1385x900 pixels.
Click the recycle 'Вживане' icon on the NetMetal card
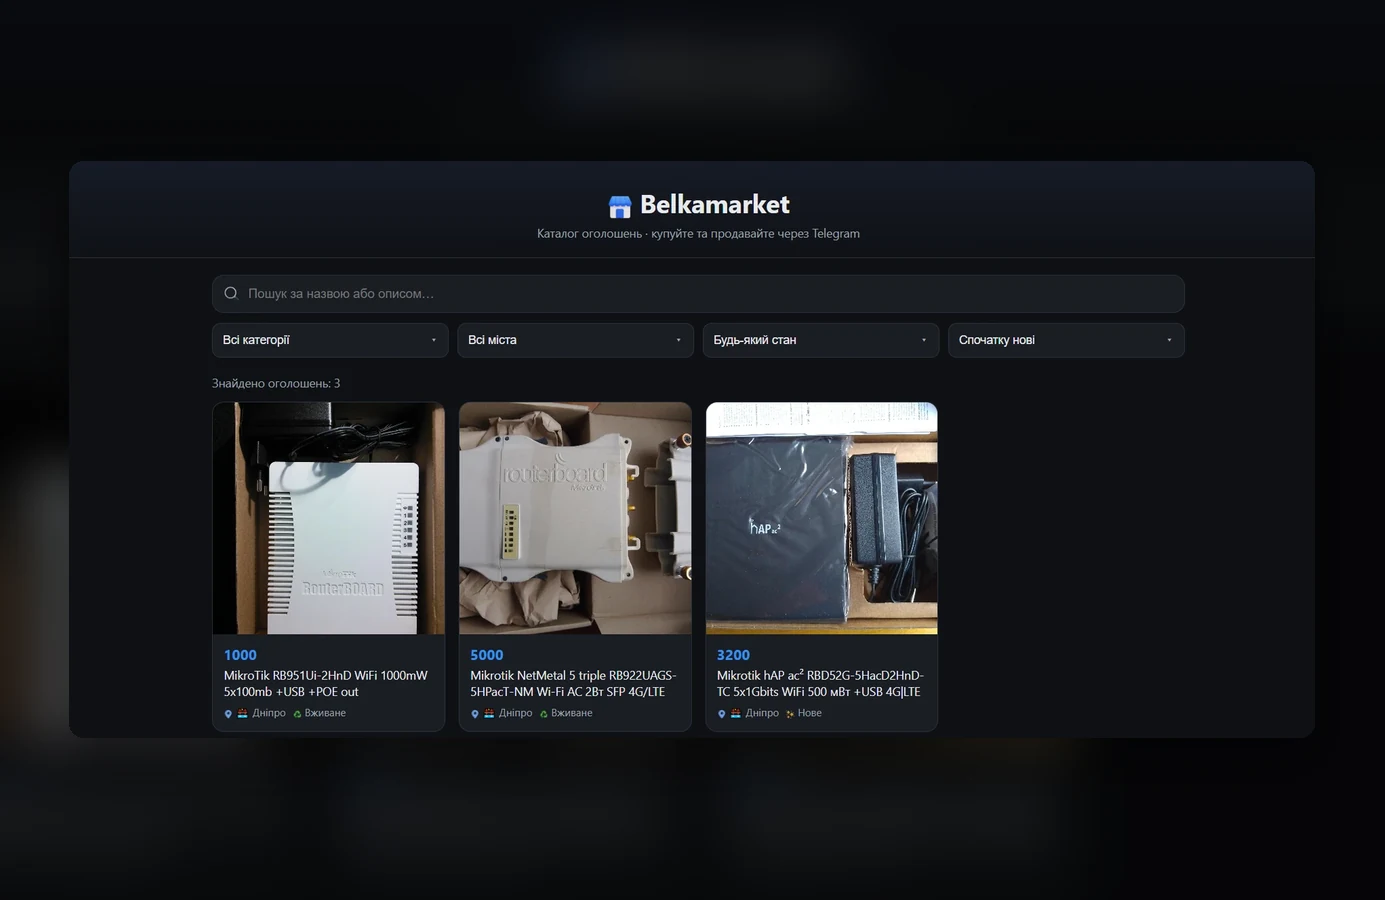tap(544, 714)
